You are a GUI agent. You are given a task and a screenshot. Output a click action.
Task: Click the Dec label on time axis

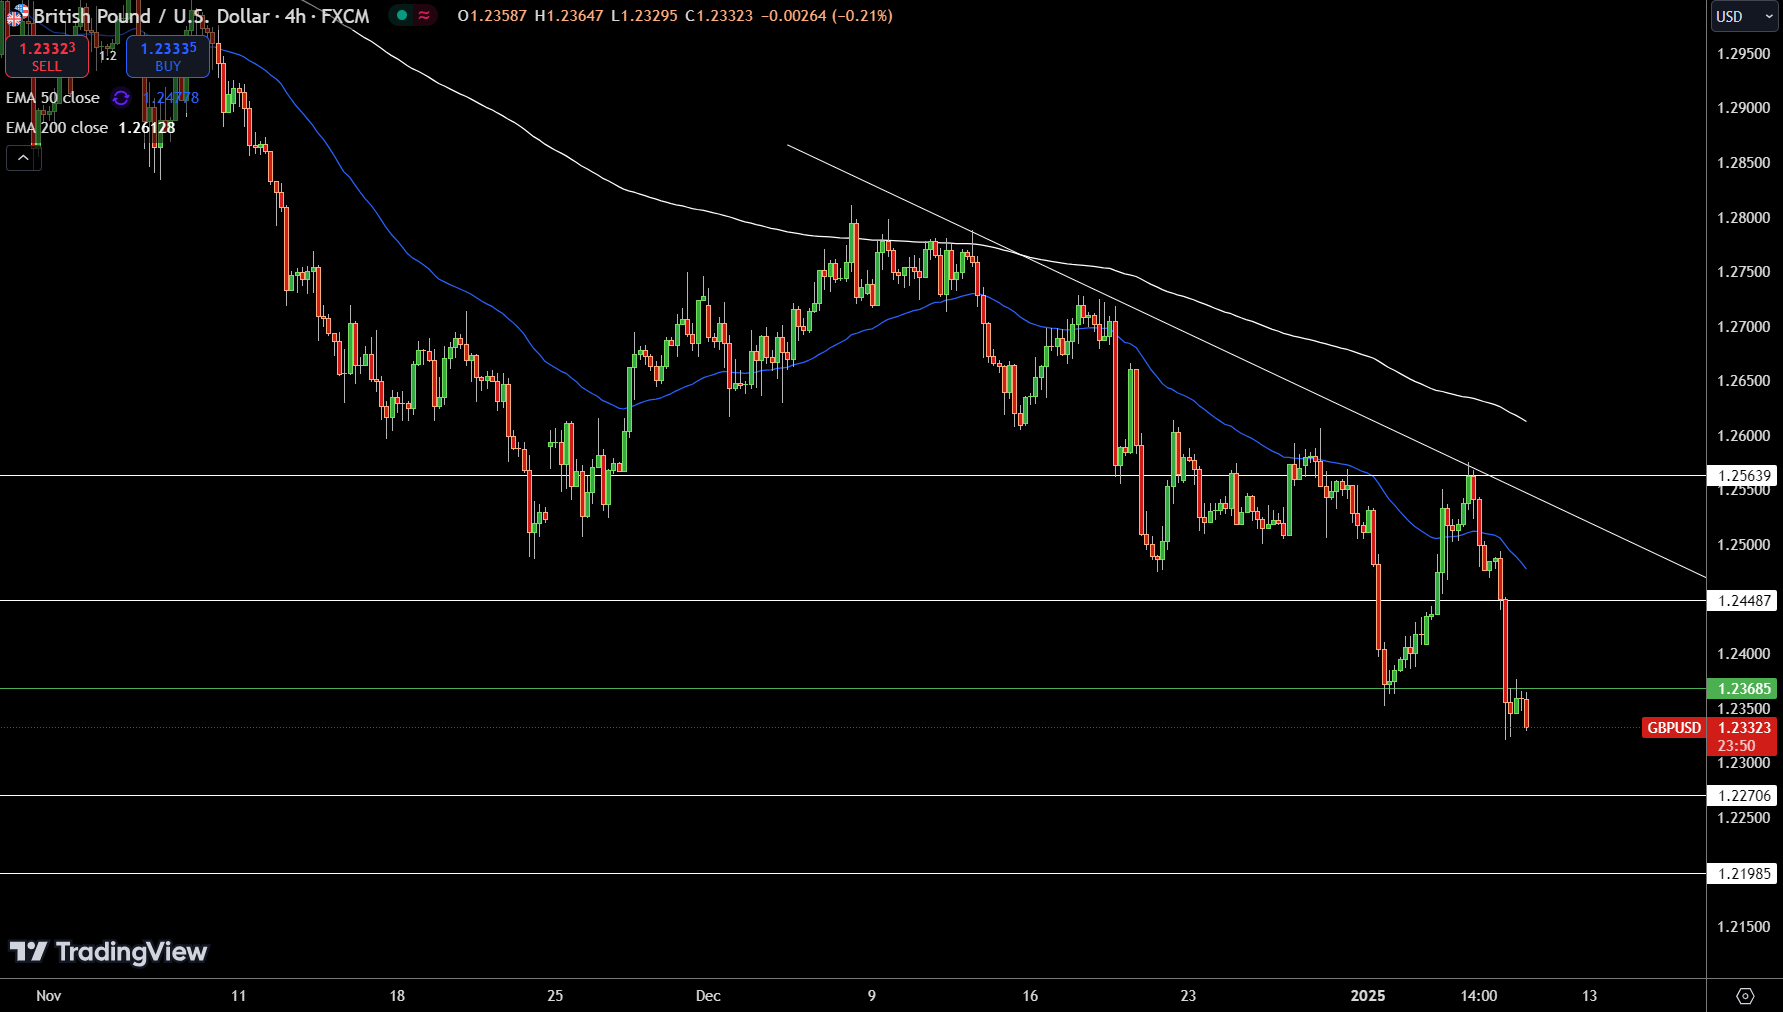click(708, 996)
